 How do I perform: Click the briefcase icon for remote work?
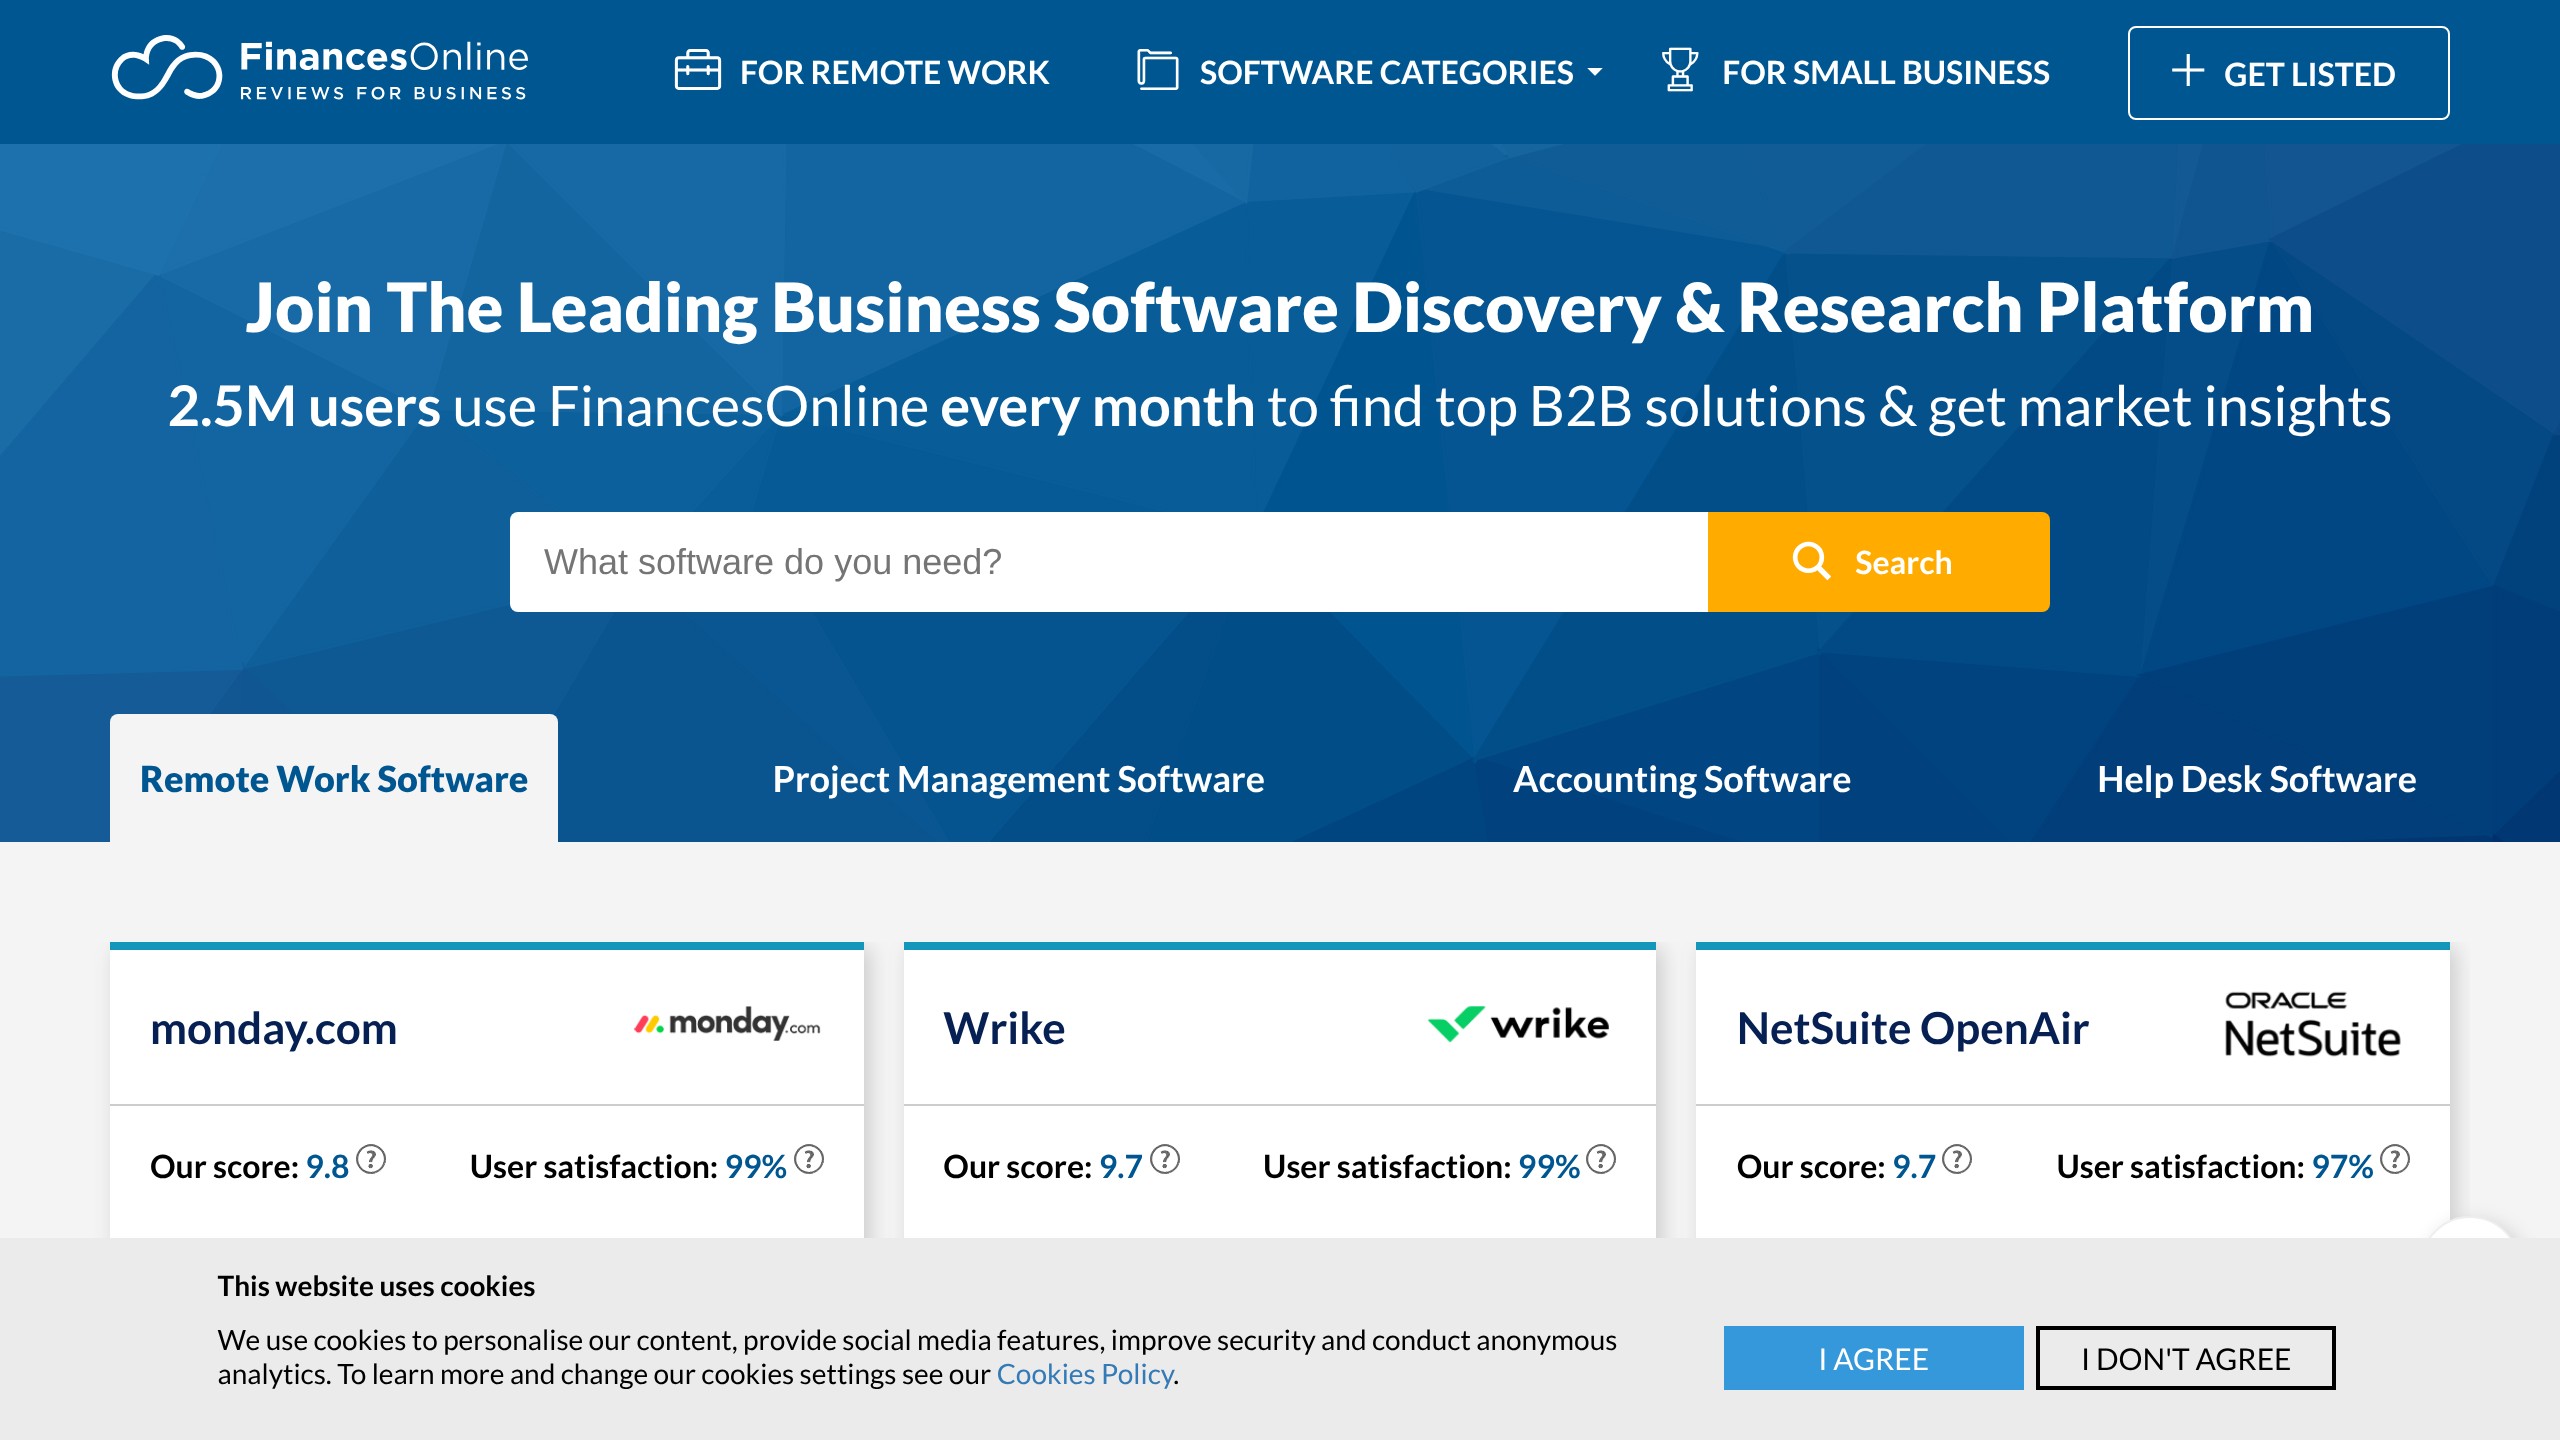697,71
